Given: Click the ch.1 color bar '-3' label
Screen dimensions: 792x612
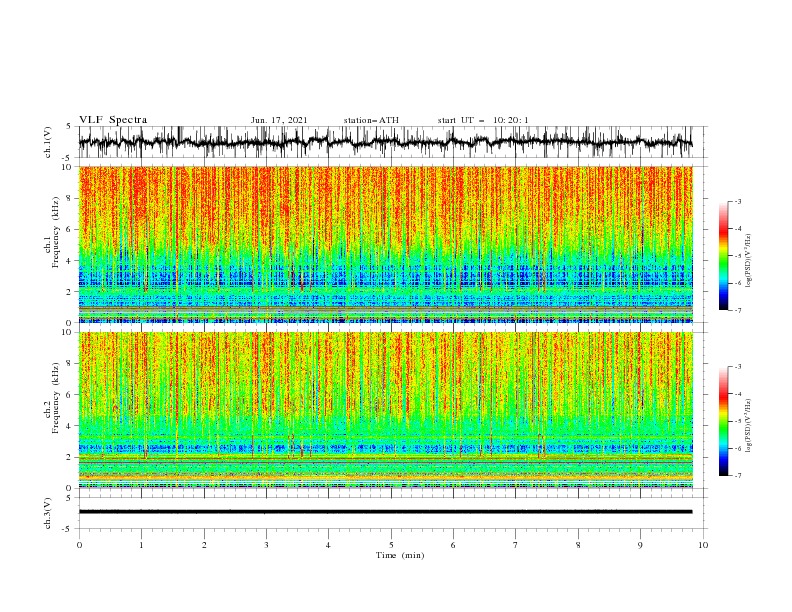Looking at the screenshot, I should pyautogui.click(x=738, y=201).
